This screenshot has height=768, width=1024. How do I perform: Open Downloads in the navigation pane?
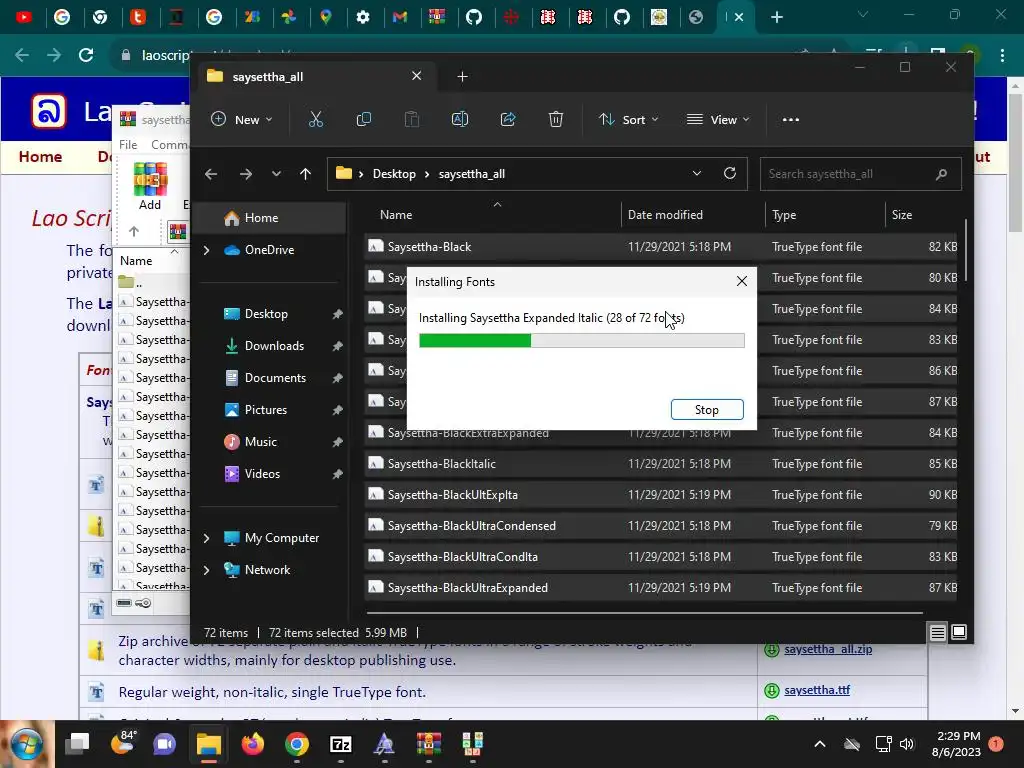click(x=273, y=346)
